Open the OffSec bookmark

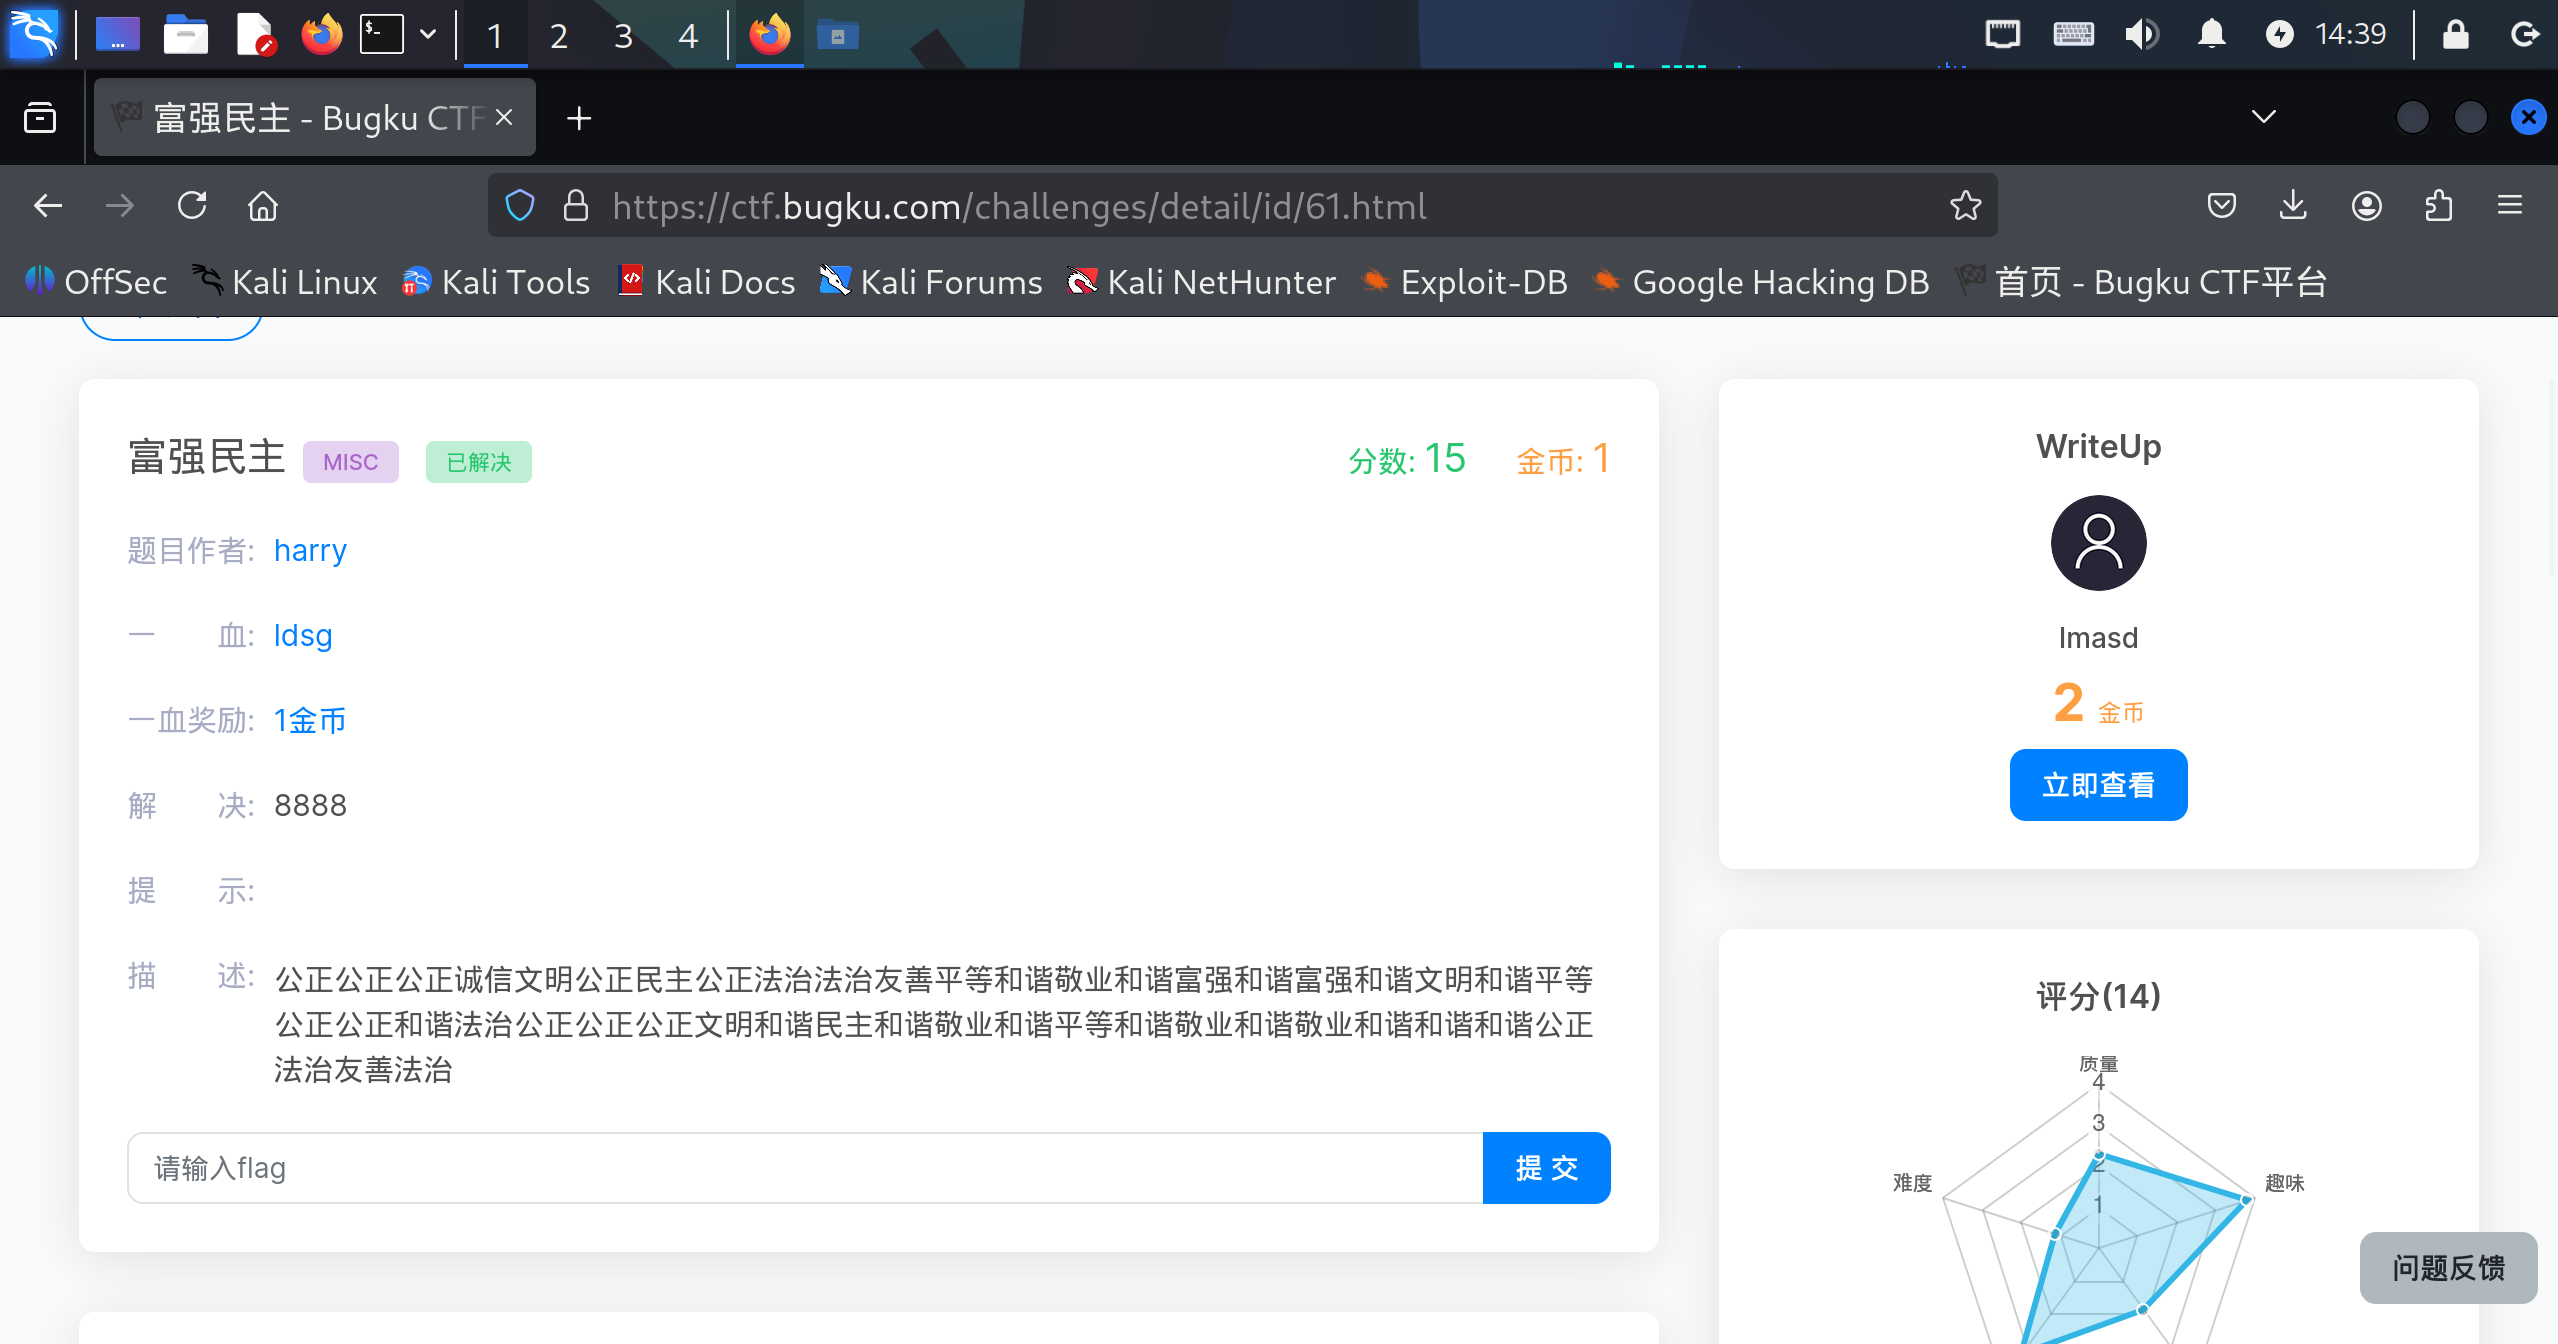click(96, 282)
